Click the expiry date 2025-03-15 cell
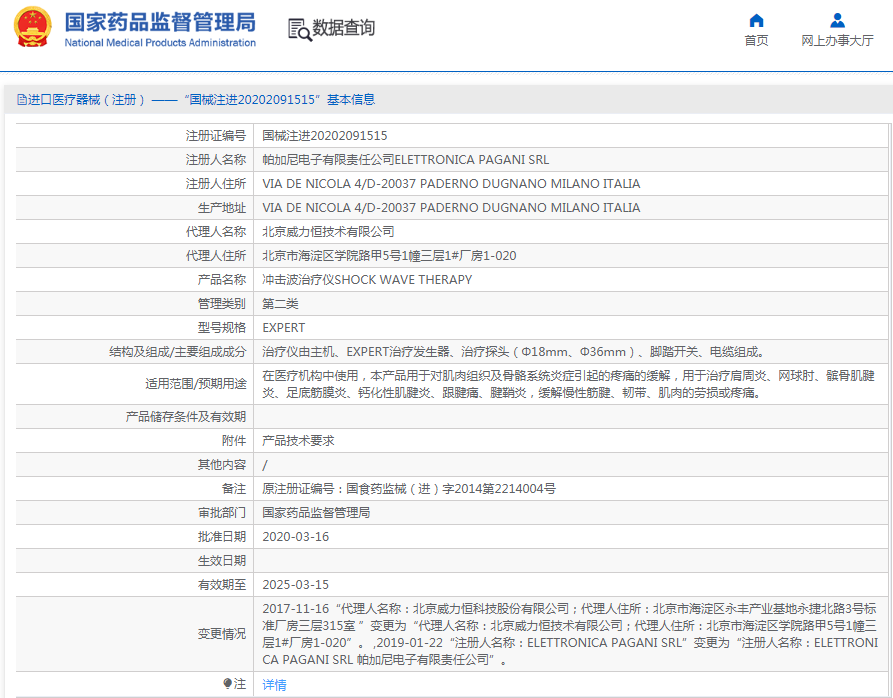The height and width of the screenshot is (698, 893). point(295,585)
